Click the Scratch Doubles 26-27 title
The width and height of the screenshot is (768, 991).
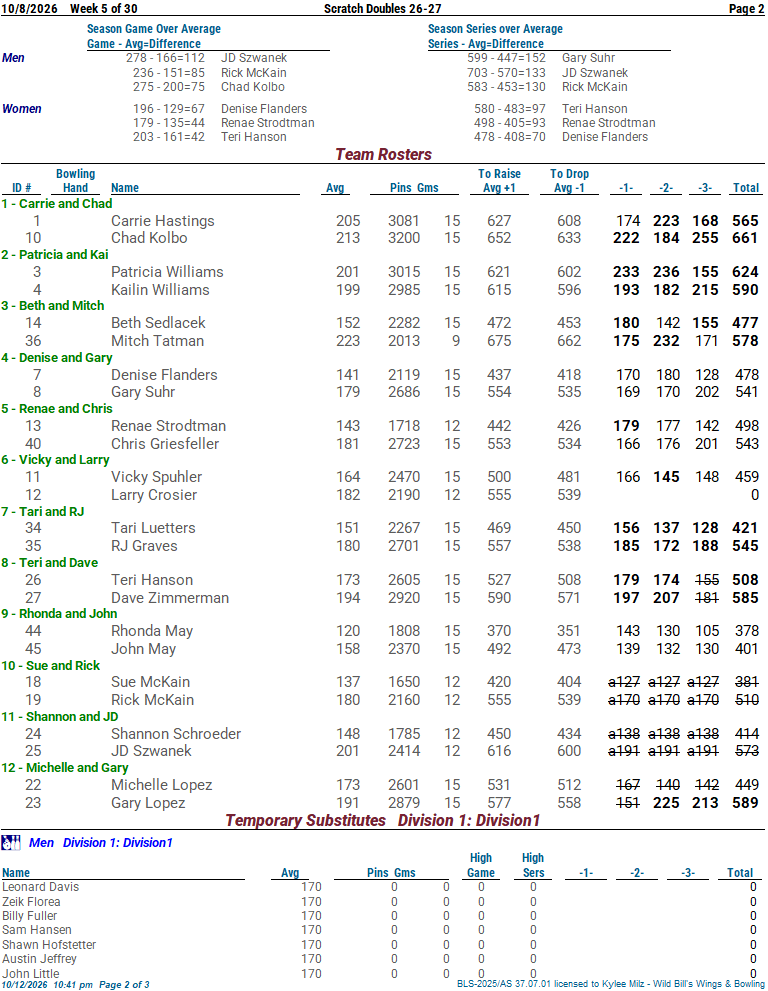[x=382, y=9]
